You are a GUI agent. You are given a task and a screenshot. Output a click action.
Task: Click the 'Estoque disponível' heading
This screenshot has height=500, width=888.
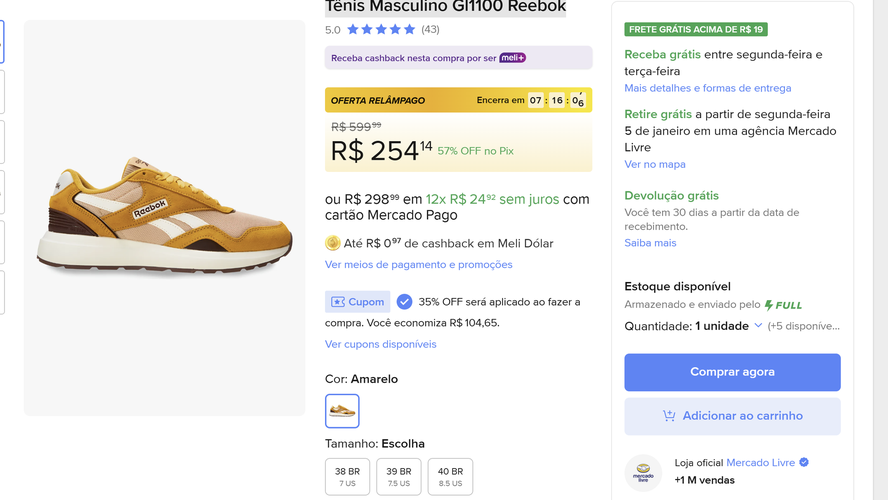tap(677, 287)
